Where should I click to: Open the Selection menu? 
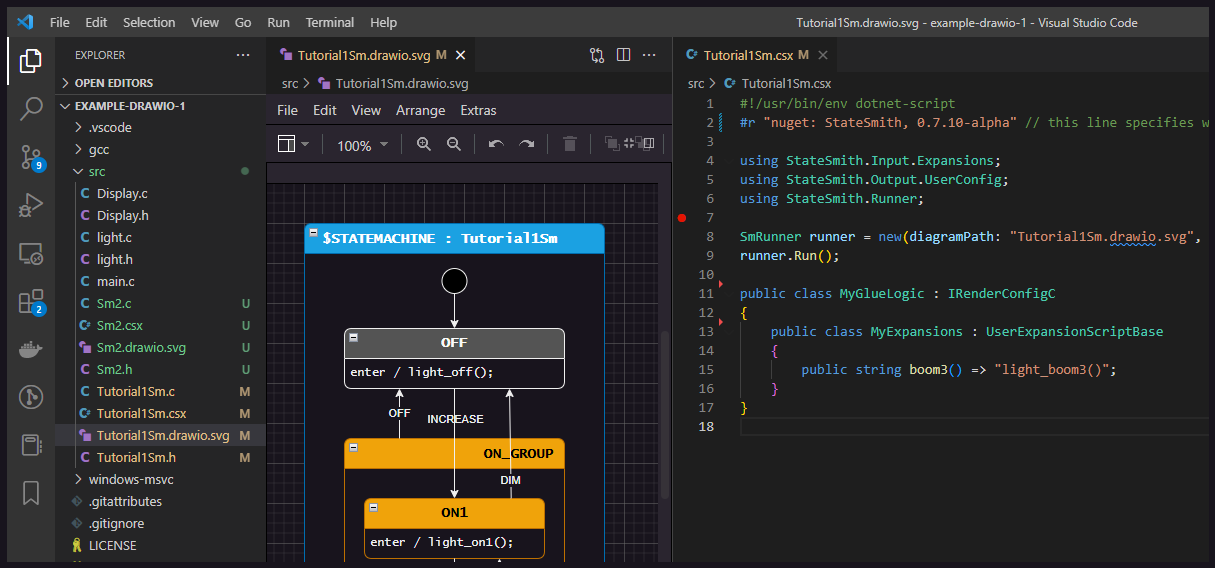(149, 22)
